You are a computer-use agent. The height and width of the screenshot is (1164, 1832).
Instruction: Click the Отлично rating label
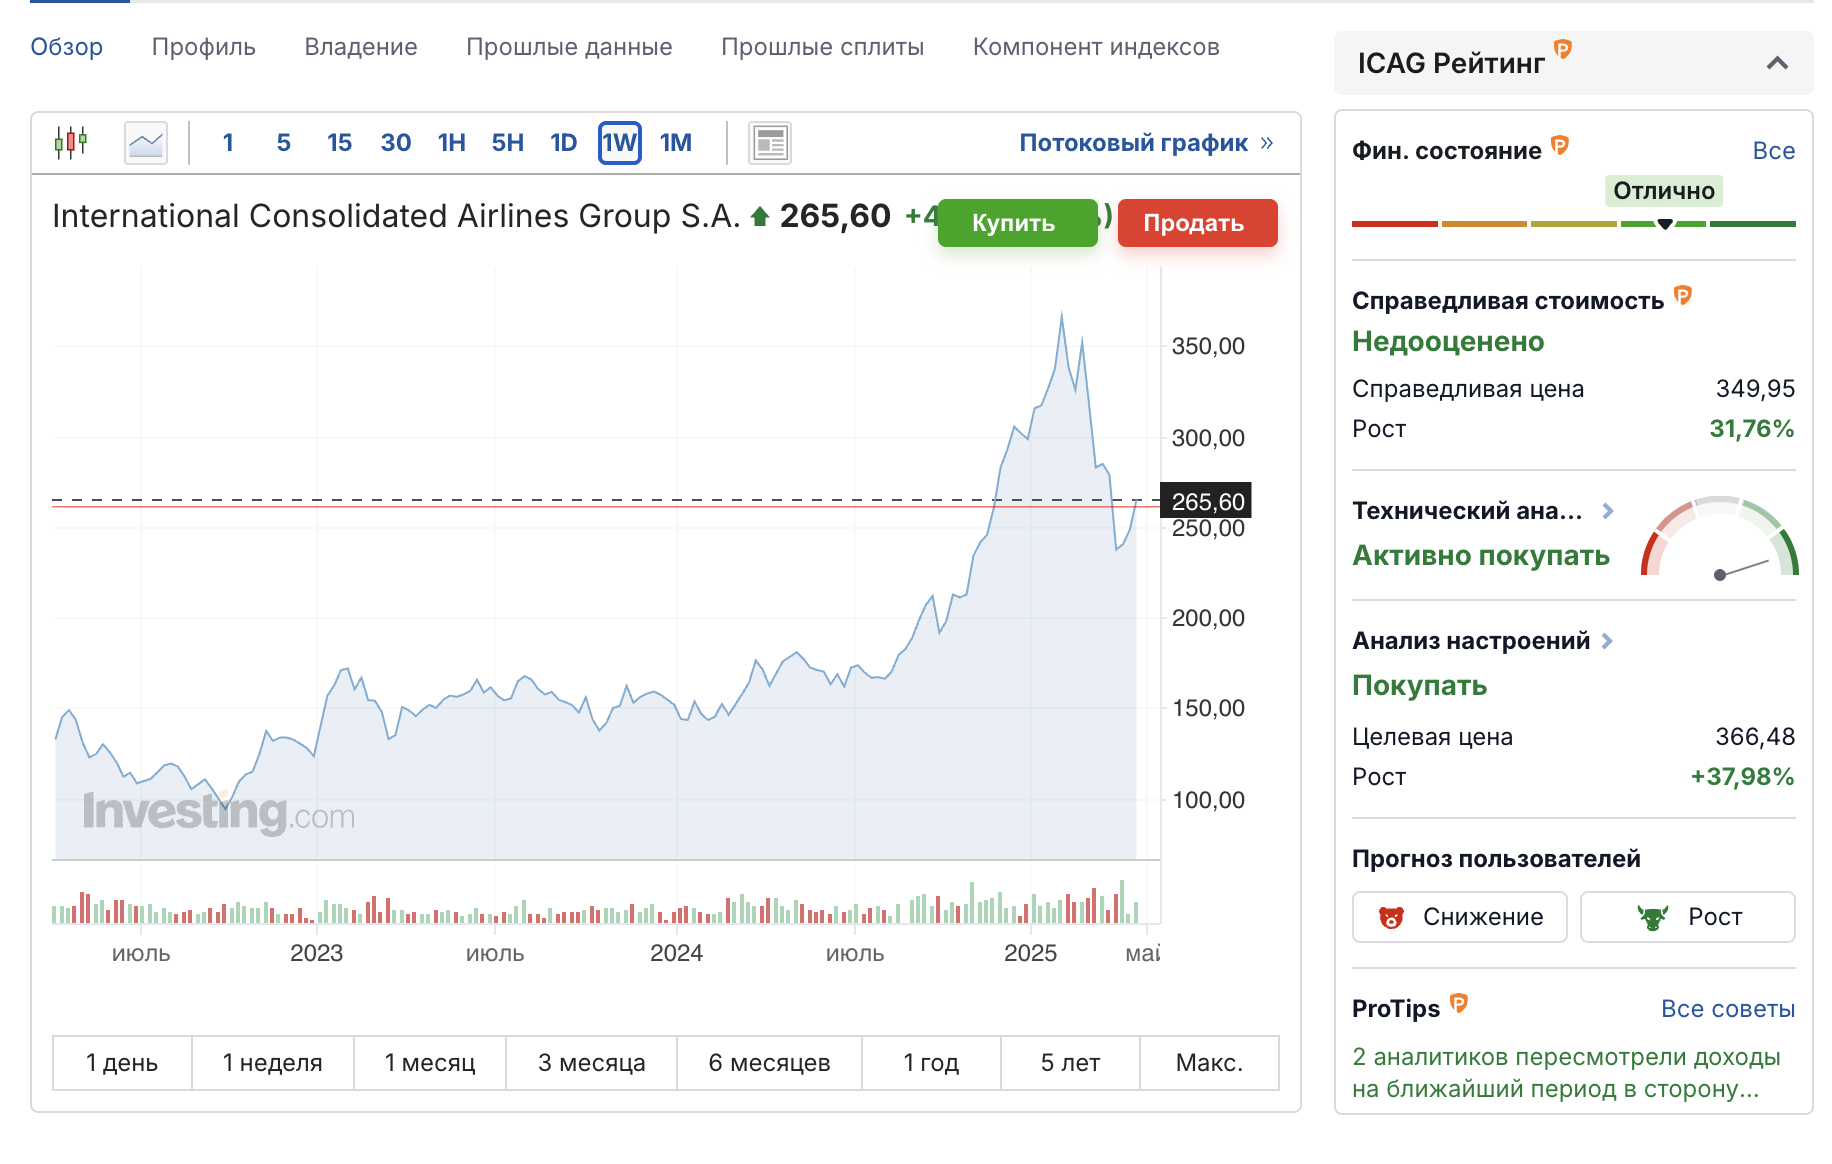click(1664, 191)
